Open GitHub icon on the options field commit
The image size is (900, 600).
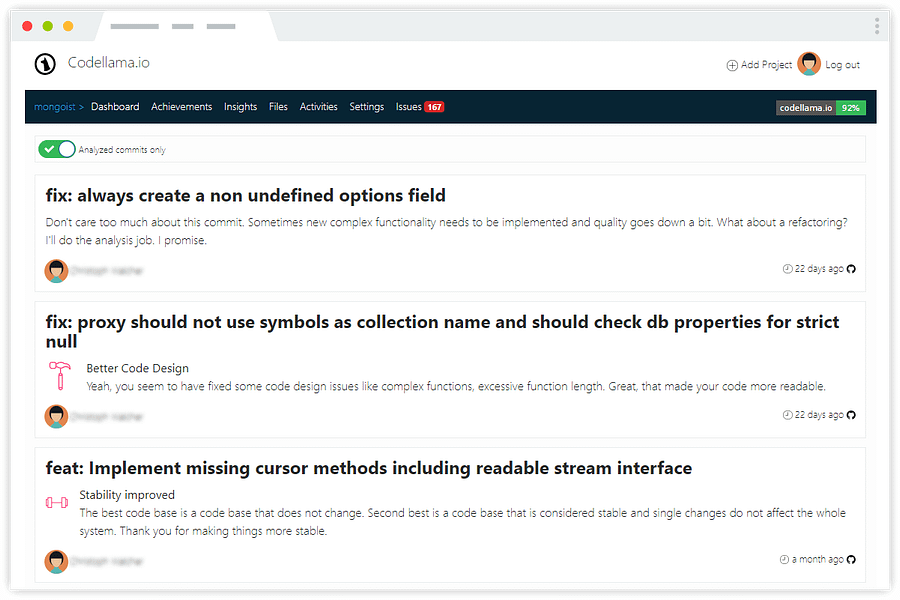tap(851, 269)
